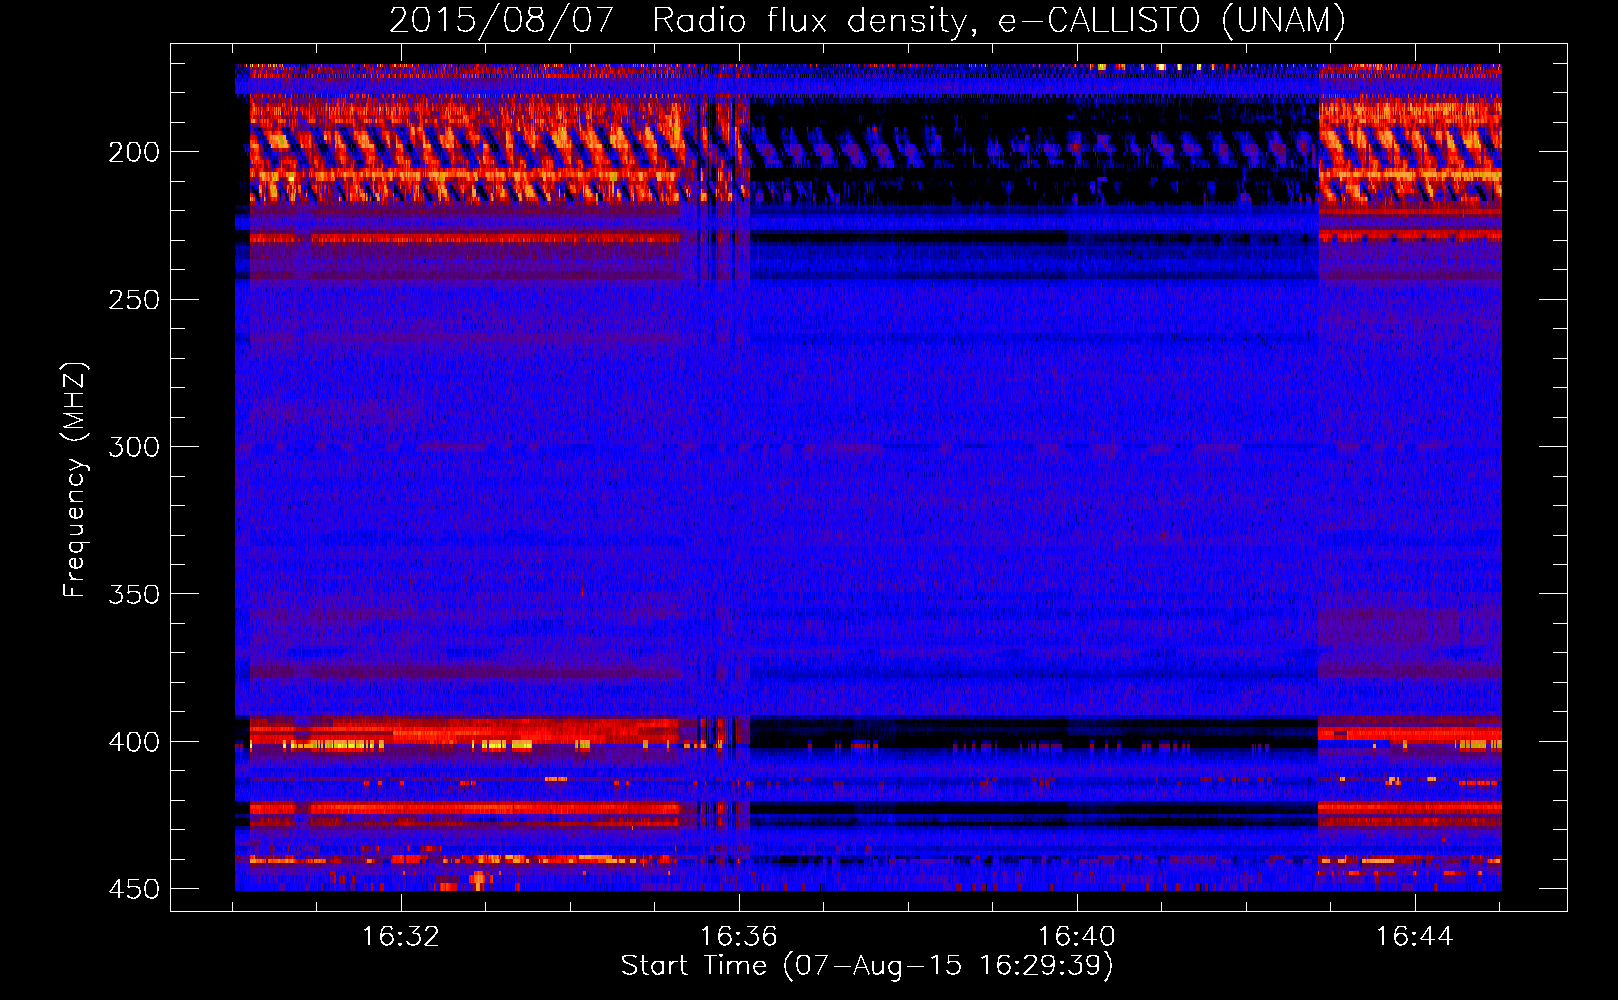Click the 450 frequency tick label
This screenshot has height=1000, width=1618.
134,890
